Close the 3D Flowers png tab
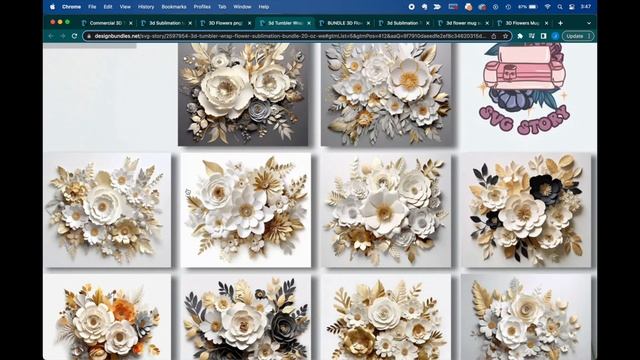The width and height of the screenshot is (640, 360). click(x=249, y=23)
